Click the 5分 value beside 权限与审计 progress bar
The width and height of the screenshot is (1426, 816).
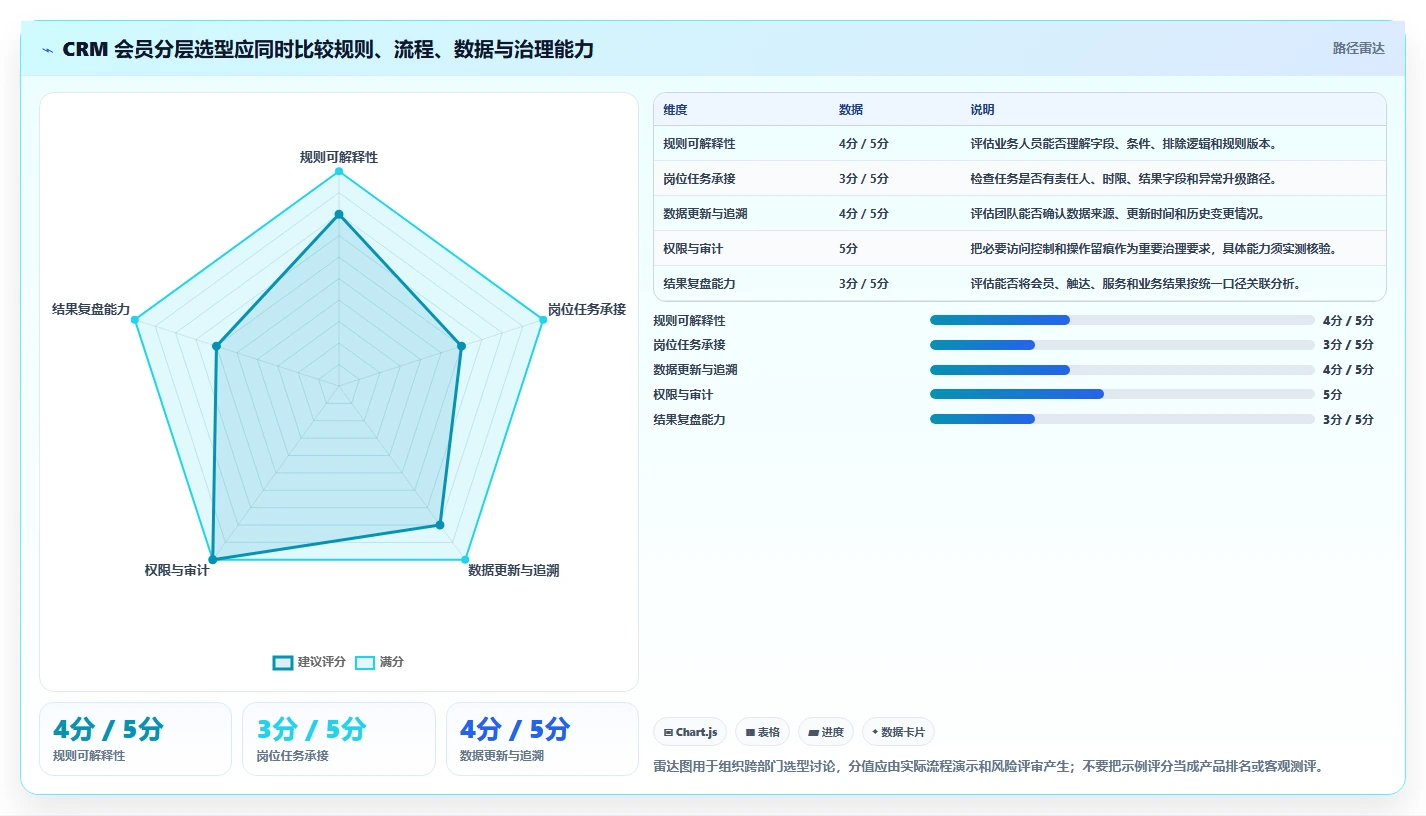1332,394
